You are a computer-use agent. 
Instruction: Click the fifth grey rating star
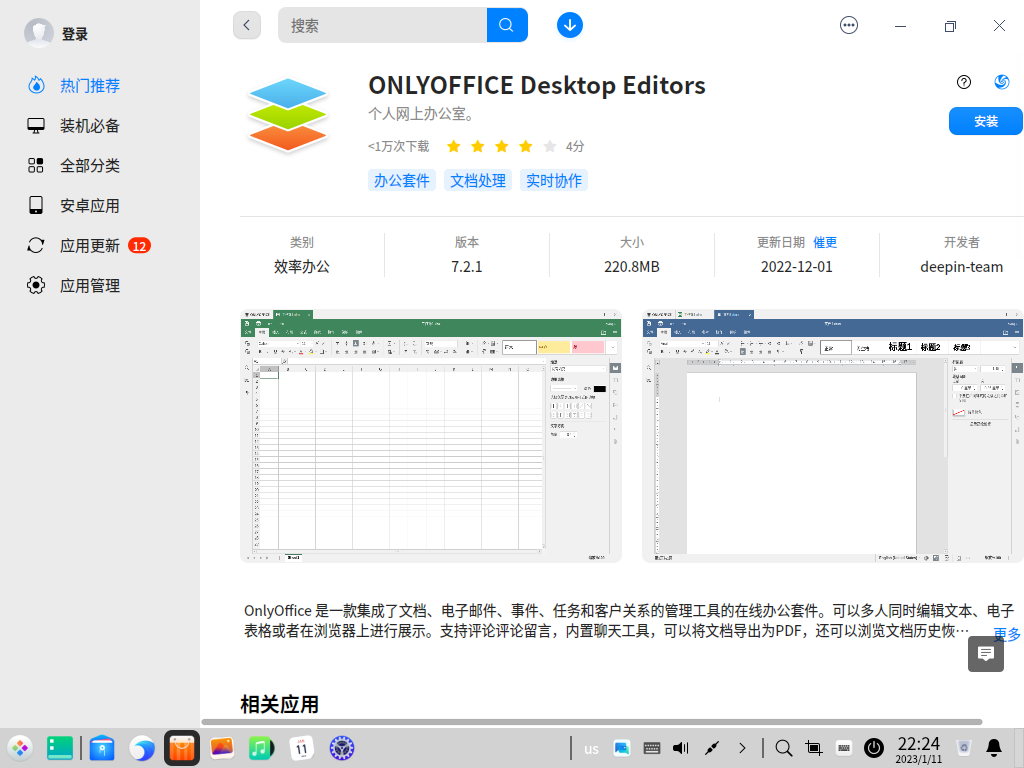click(x=550, y=146)
